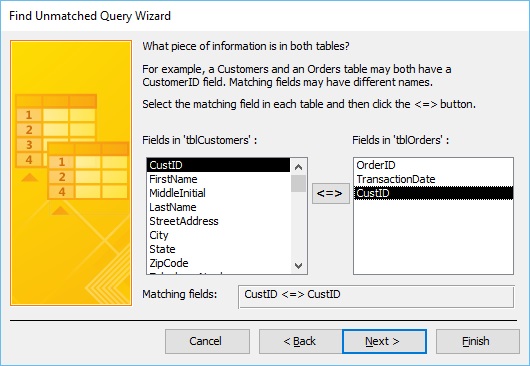Screen dimensions: 530x366
Task: Click the Matching fields text box
Action: click(376, 296)
